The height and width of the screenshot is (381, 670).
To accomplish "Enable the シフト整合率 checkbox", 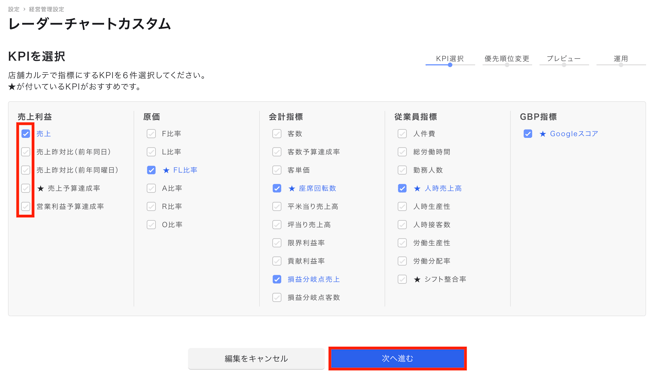I will click(x=402, y=279).
